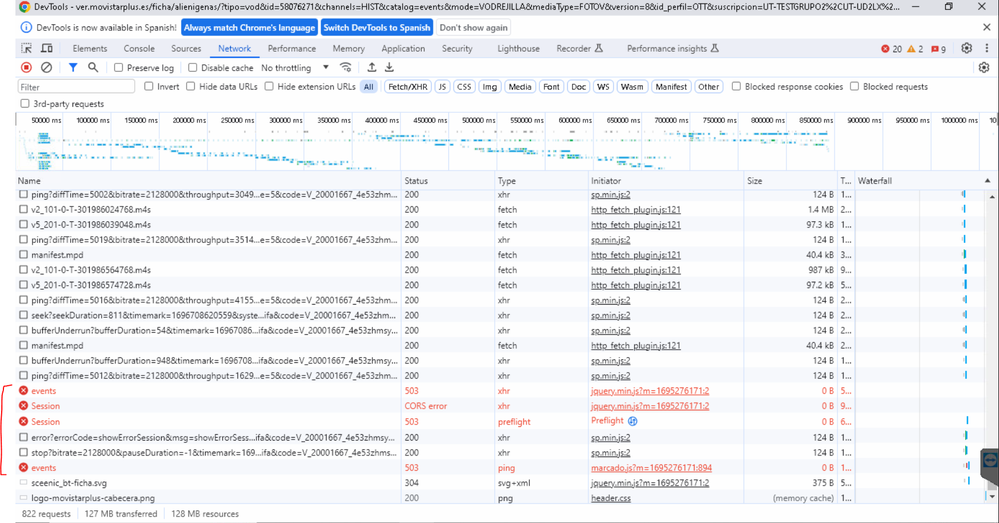Toggle the filter funnel icon
The width and height of the screenshot is (999, 523).
coord(73,68)
